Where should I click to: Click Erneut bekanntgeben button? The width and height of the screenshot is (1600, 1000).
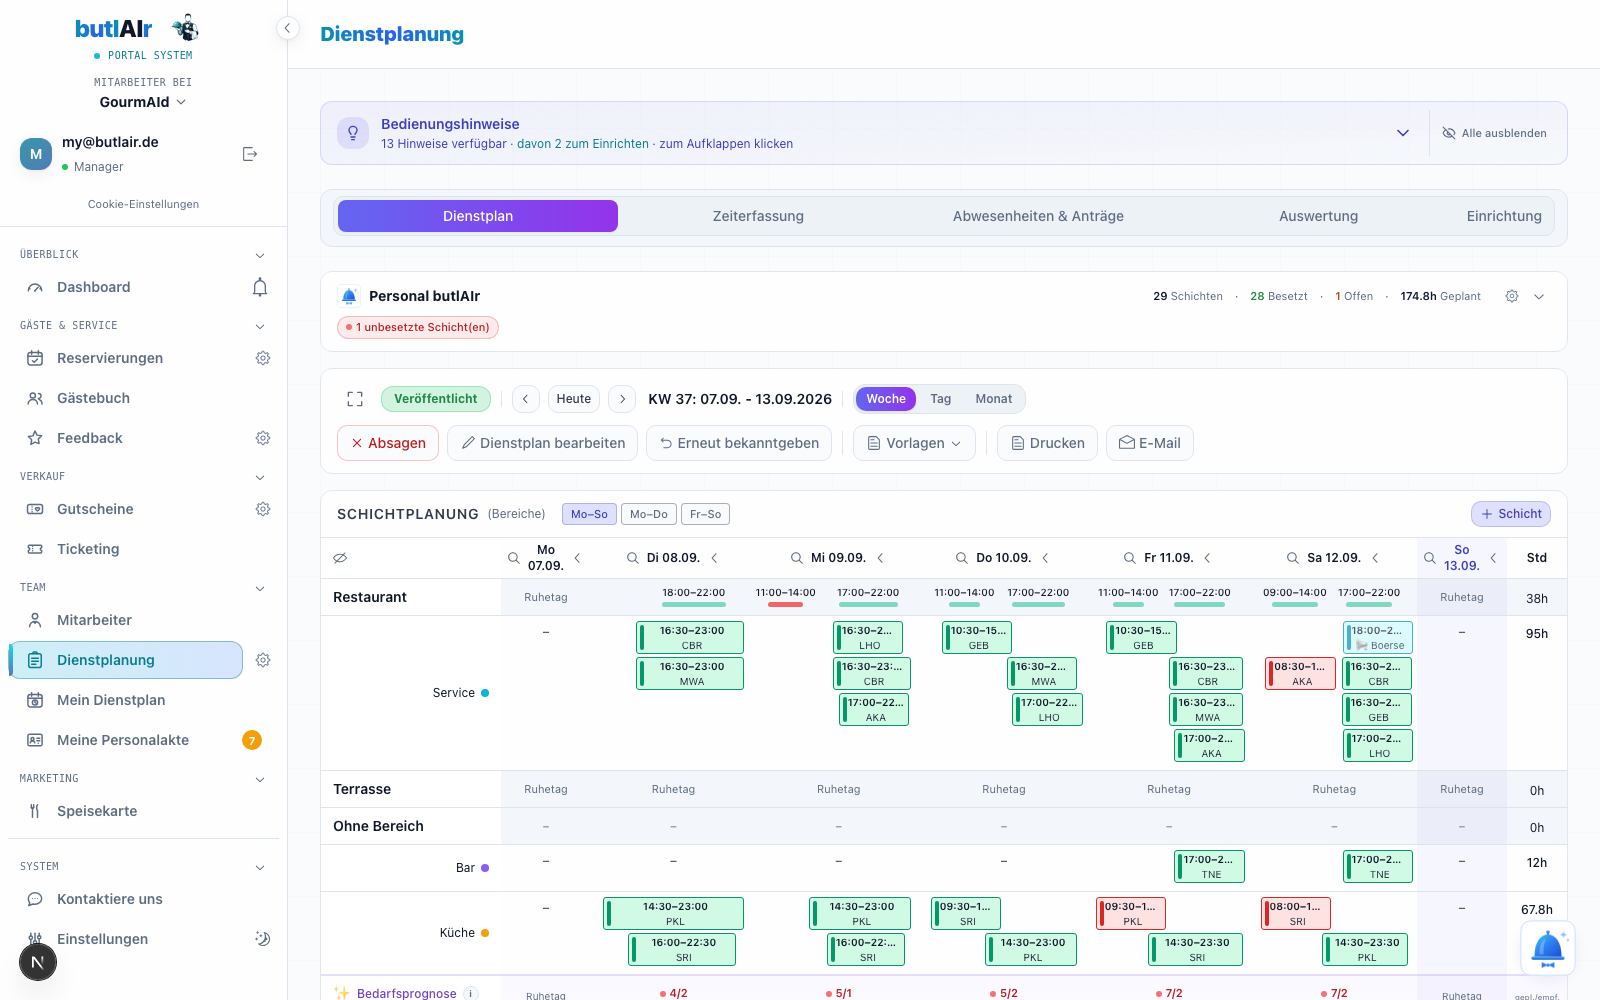[x=739, y=443]
